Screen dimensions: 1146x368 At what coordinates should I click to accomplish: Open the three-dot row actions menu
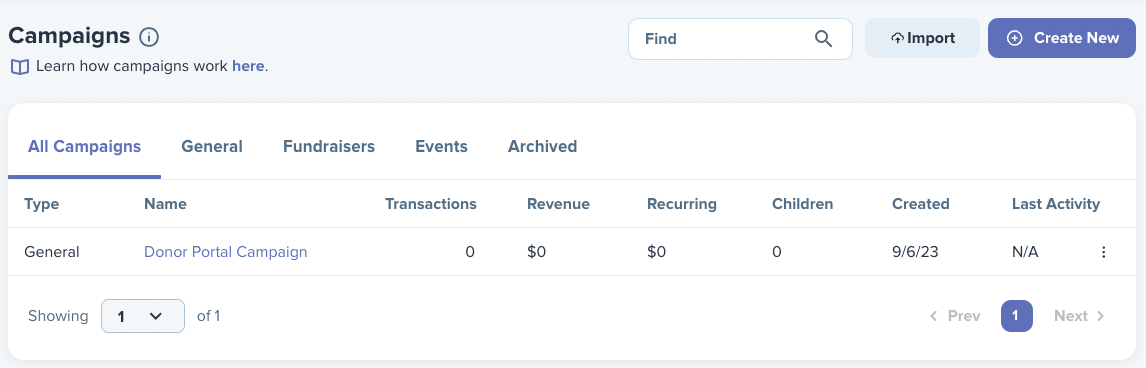[1104, 252]
